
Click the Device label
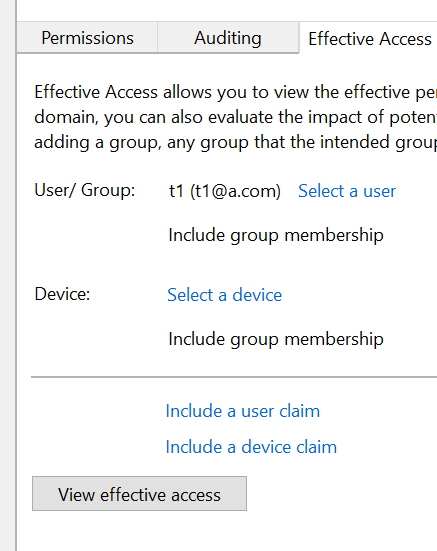tap(63, 294)
